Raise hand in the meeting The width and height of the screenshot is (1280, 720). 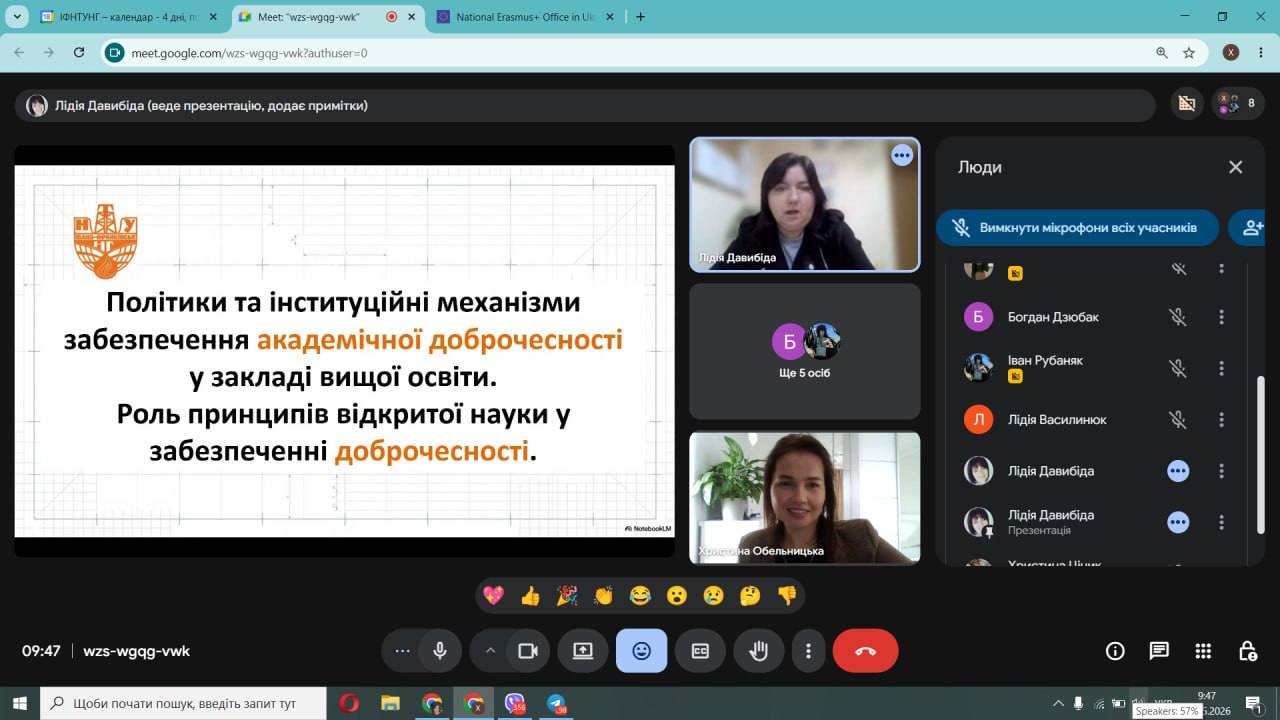pos(759,651)
